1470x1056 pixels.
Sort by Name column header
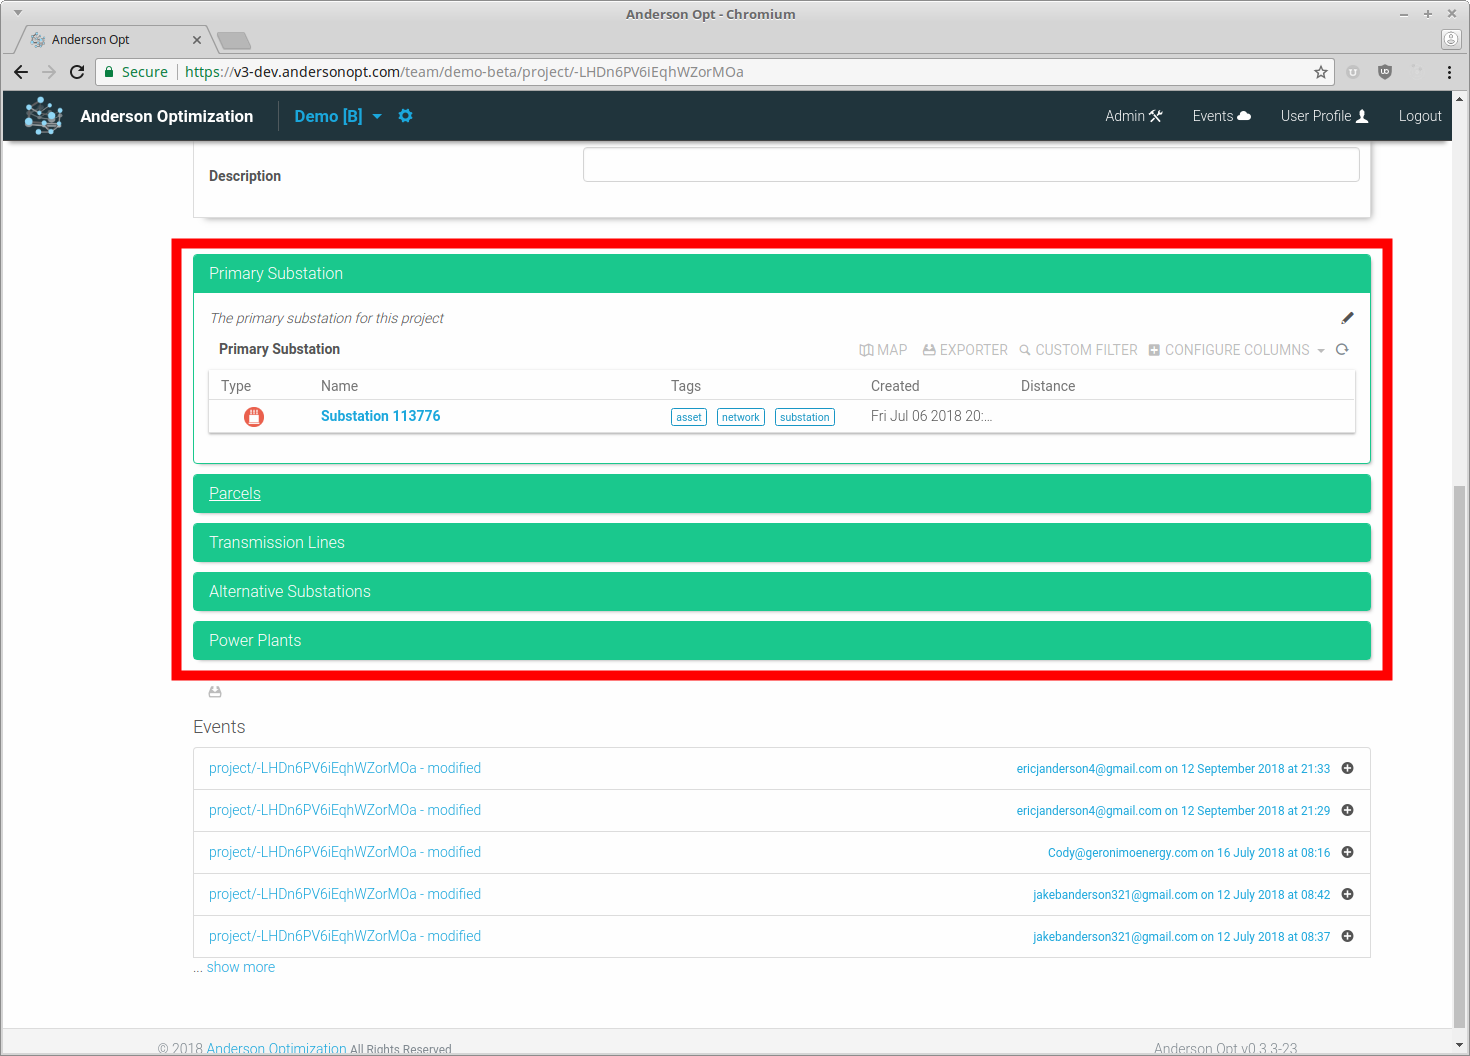(339, 386)
